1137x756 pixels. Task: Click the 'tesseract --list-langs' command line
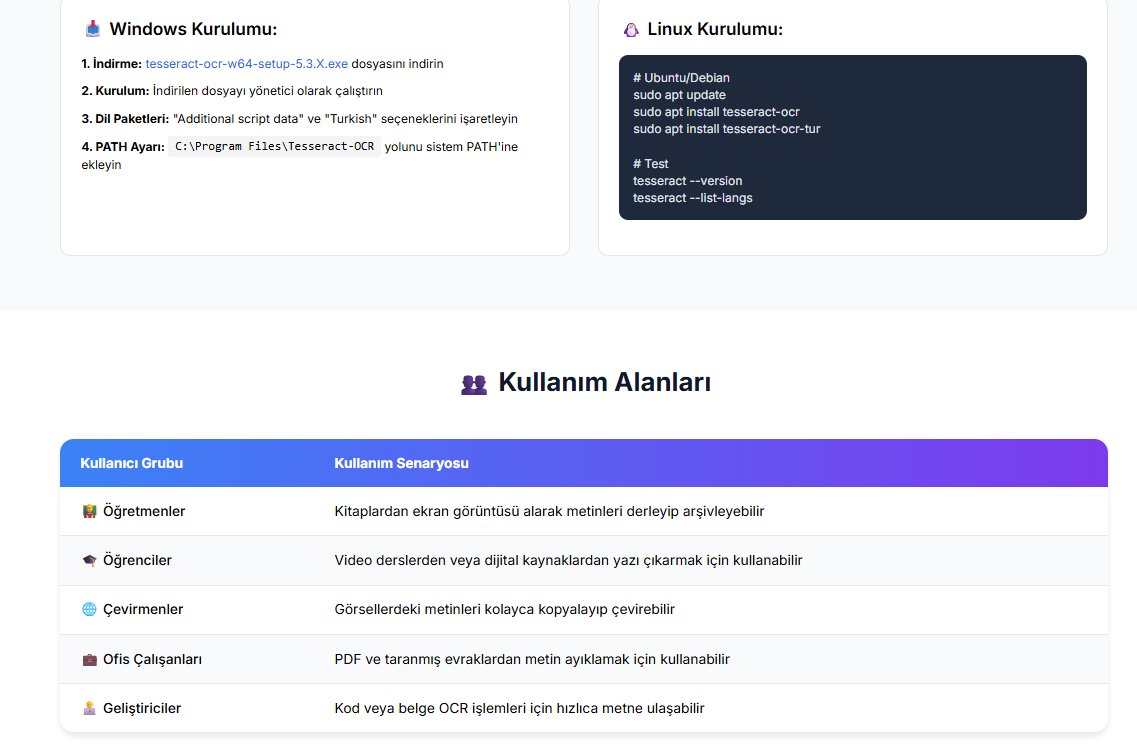point(692,198)
